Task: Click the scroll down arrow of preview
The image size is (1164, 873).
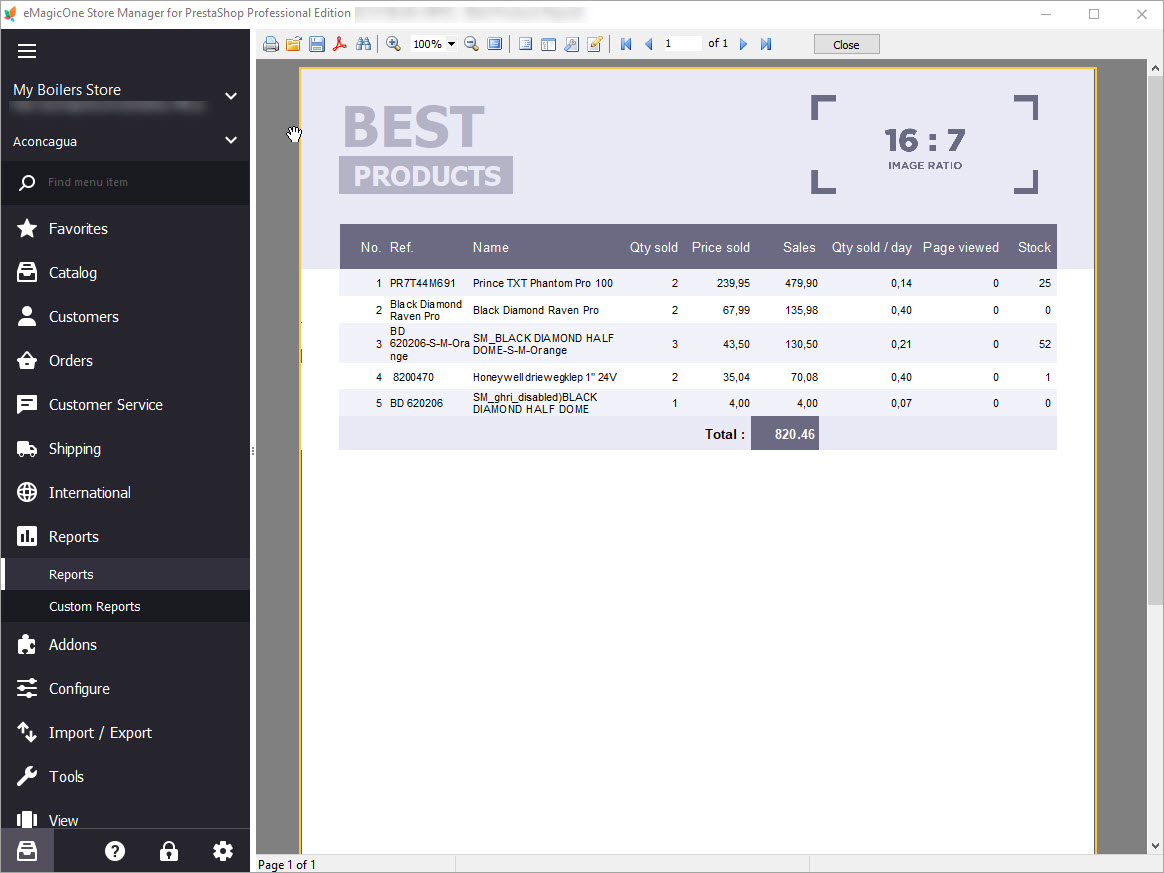Action: [1155, 845]
